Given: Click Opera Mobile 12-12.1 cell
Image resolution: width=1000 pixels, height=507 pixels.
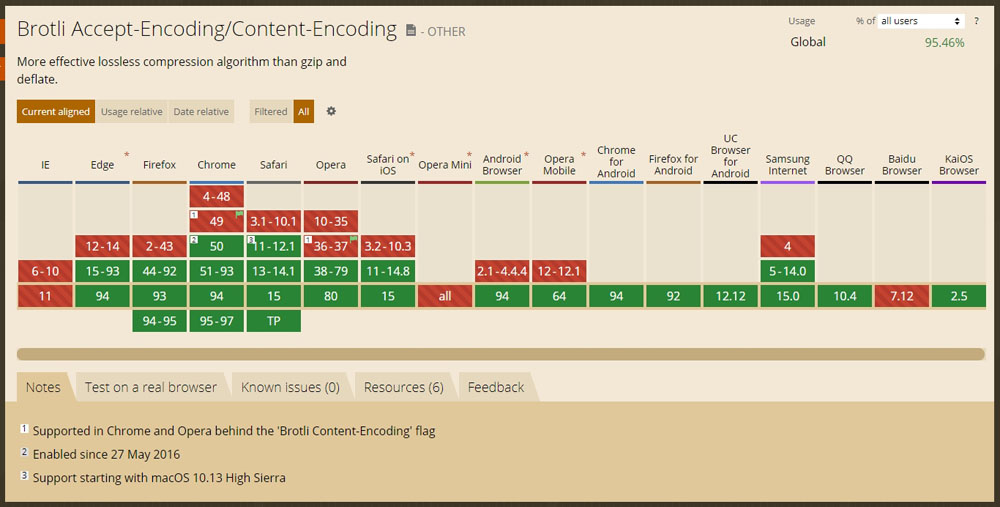Looking at the screenshot, I should pyautogui.click(x=559, y=271).
